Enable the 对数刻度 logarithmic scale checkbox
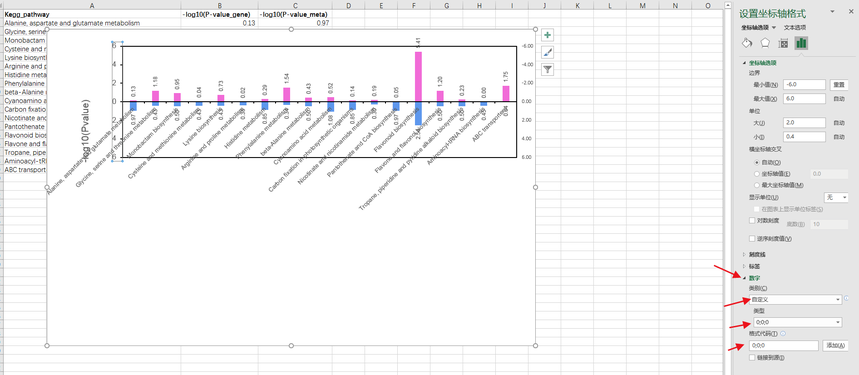This screenshot has width=859, height=375. [752, 220]
